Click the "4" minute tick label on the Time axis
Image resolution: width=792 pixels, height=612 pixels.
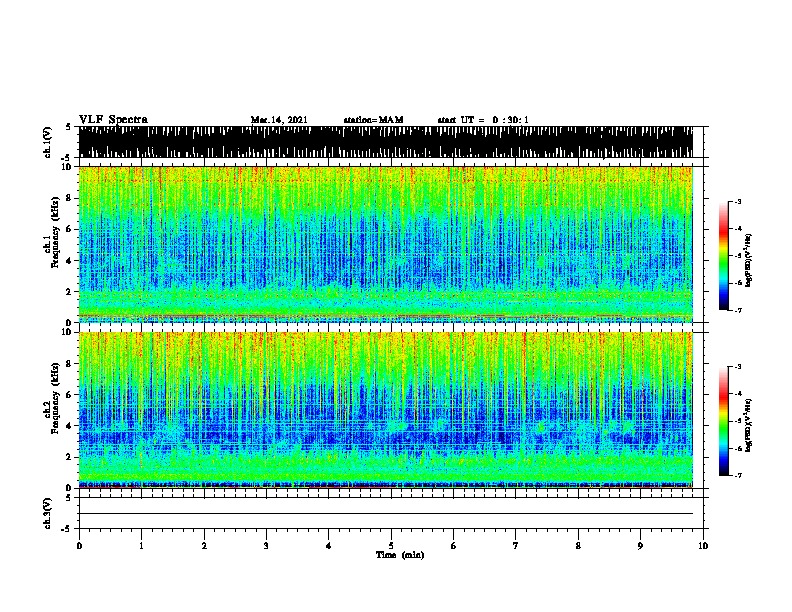(x=328, y=545)
